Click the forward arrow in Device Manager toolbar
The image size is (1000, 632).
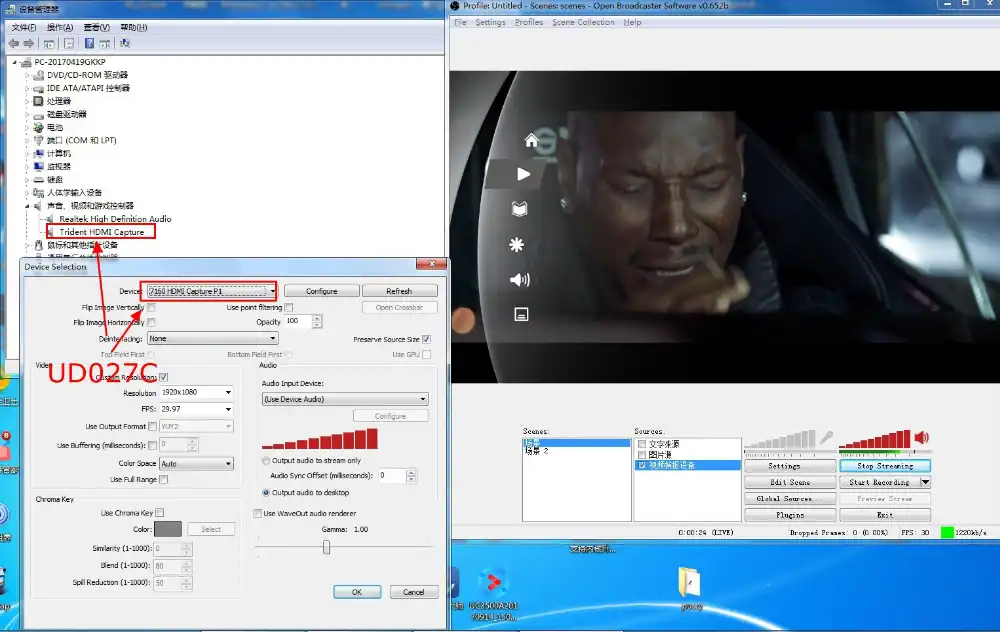coord(29,43)
